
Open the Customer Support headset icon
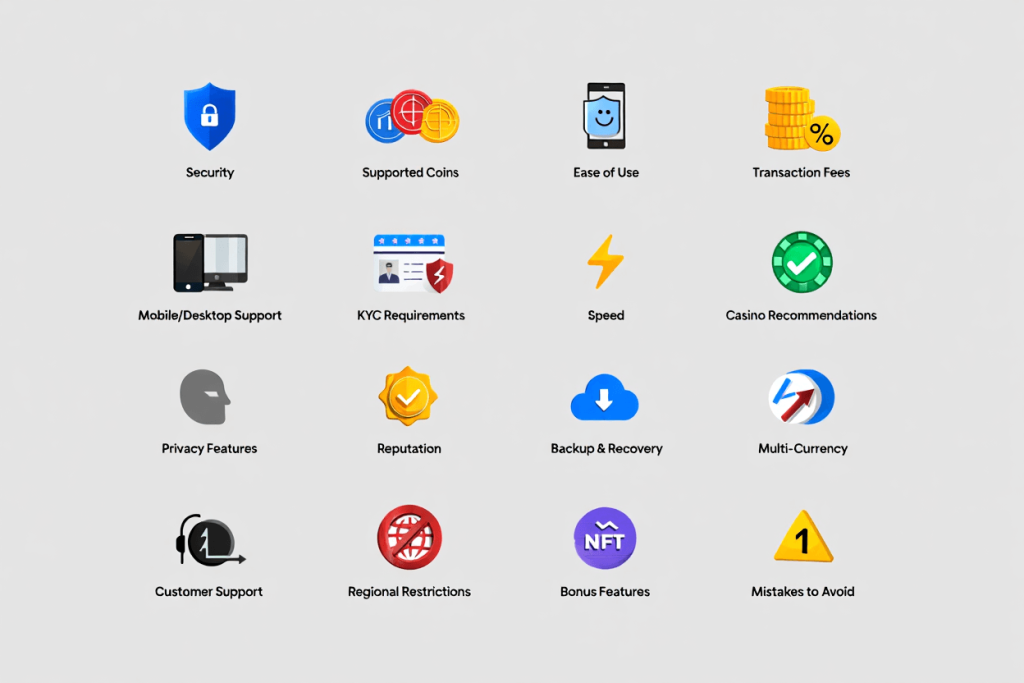tap(210, 540)
